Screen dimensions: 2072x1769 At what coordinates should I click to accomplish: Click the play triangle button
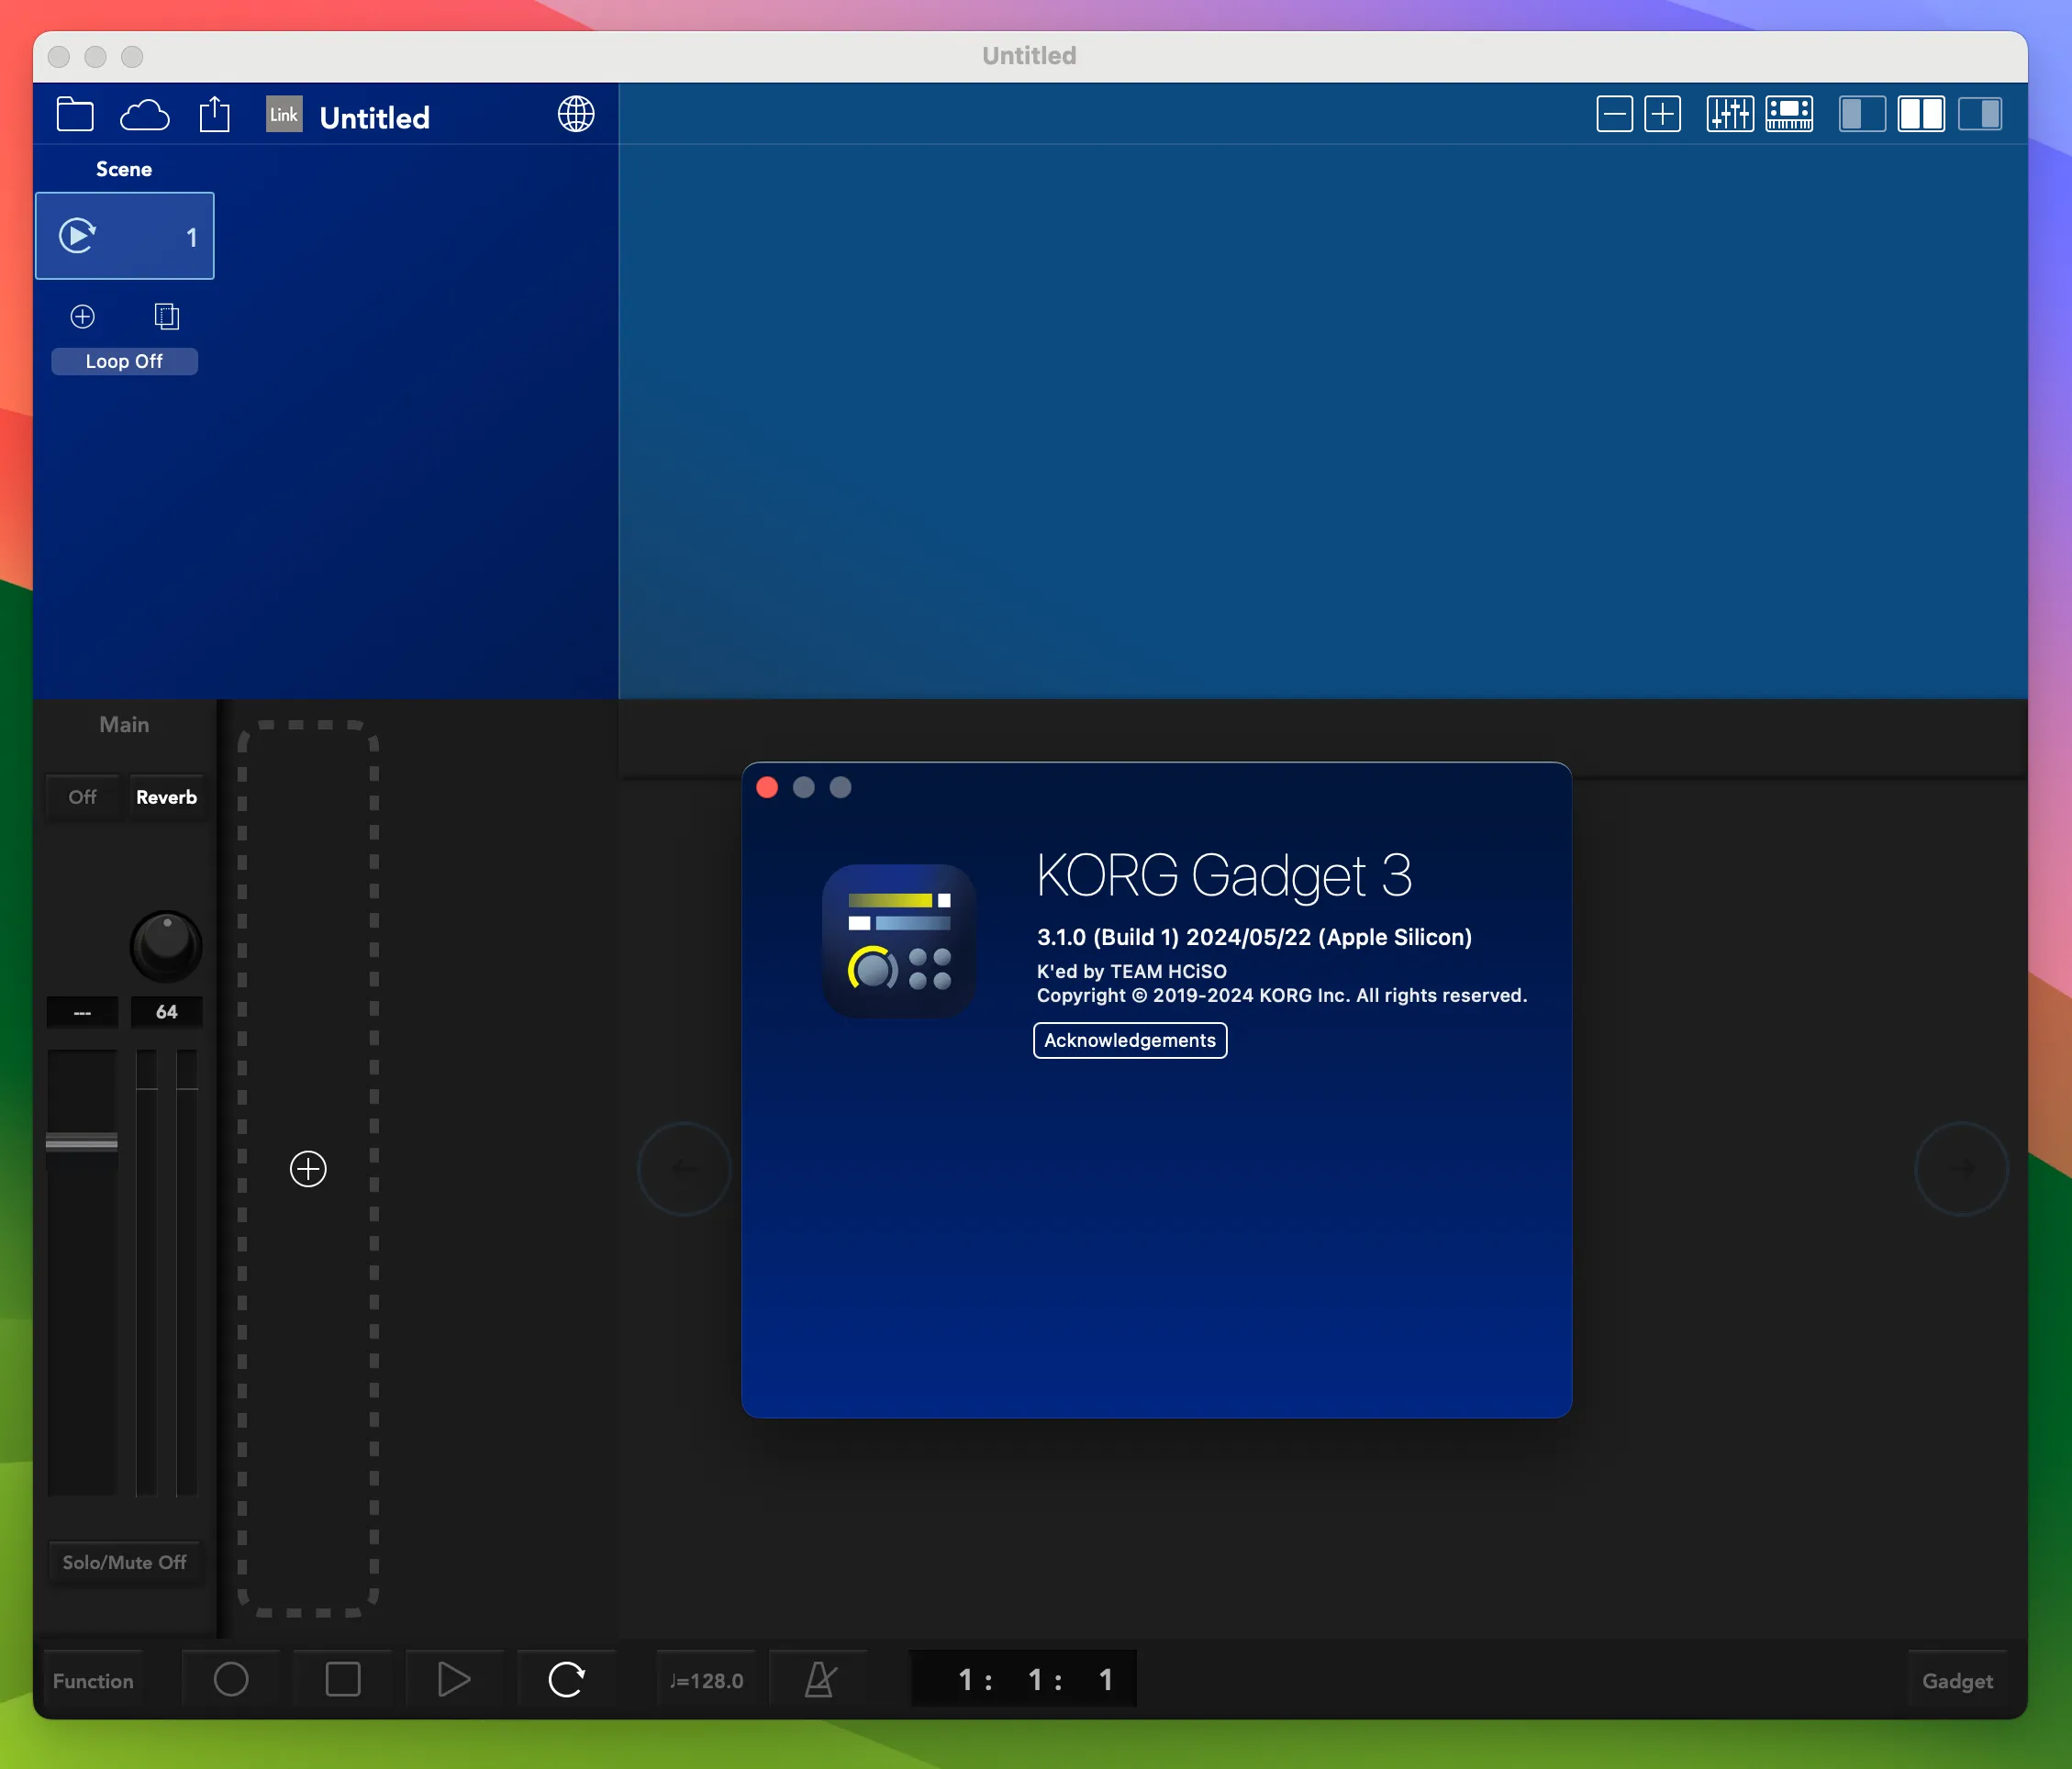[454, 1680]
